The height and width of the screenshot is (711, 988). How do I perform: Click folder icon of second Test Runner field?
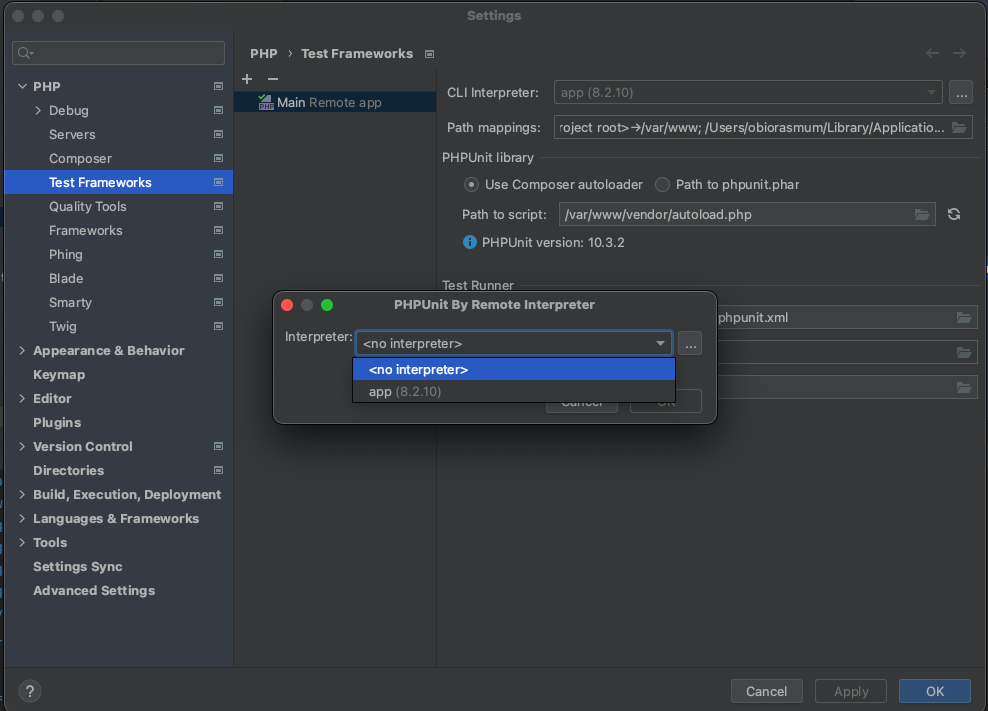tap(964, 352)
